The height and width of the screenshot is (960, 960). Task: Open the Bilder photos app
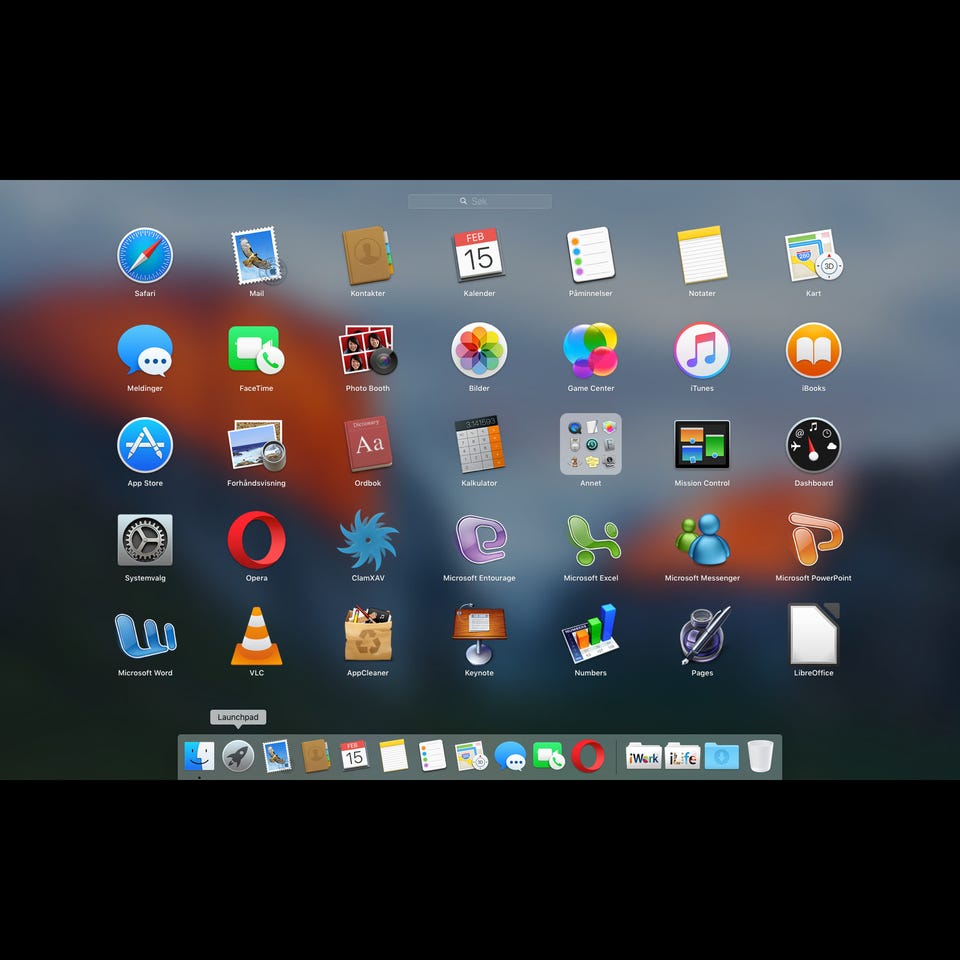479,350
